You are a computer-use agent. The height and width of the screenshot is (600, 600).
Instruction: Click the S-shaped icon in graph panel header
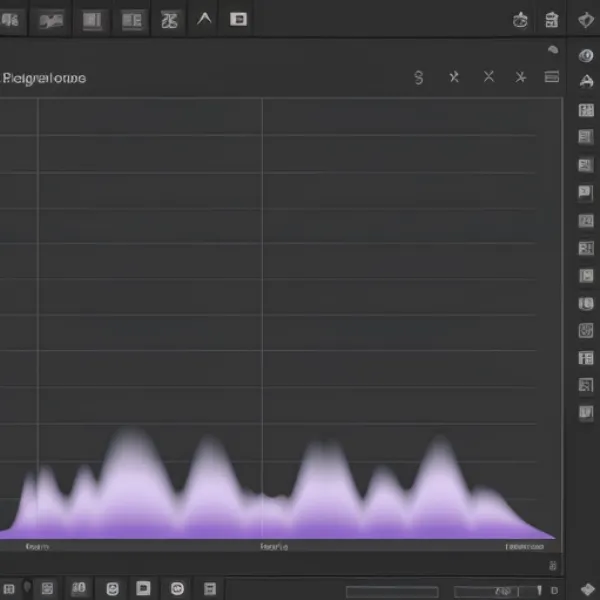point(419,77)
